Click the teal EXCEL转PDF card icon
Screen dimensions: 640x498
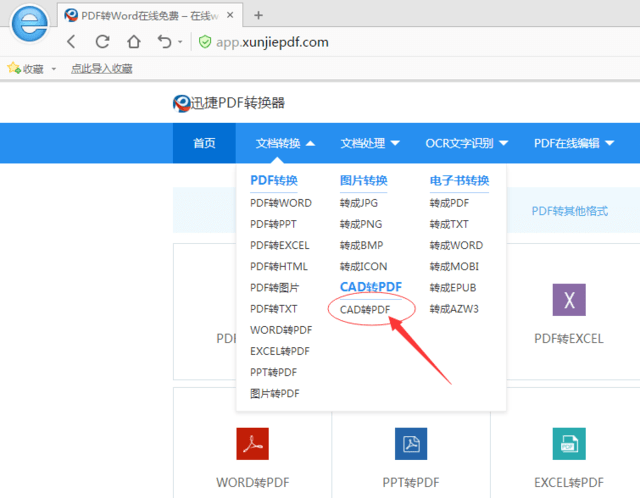click(x=569, y=444)
